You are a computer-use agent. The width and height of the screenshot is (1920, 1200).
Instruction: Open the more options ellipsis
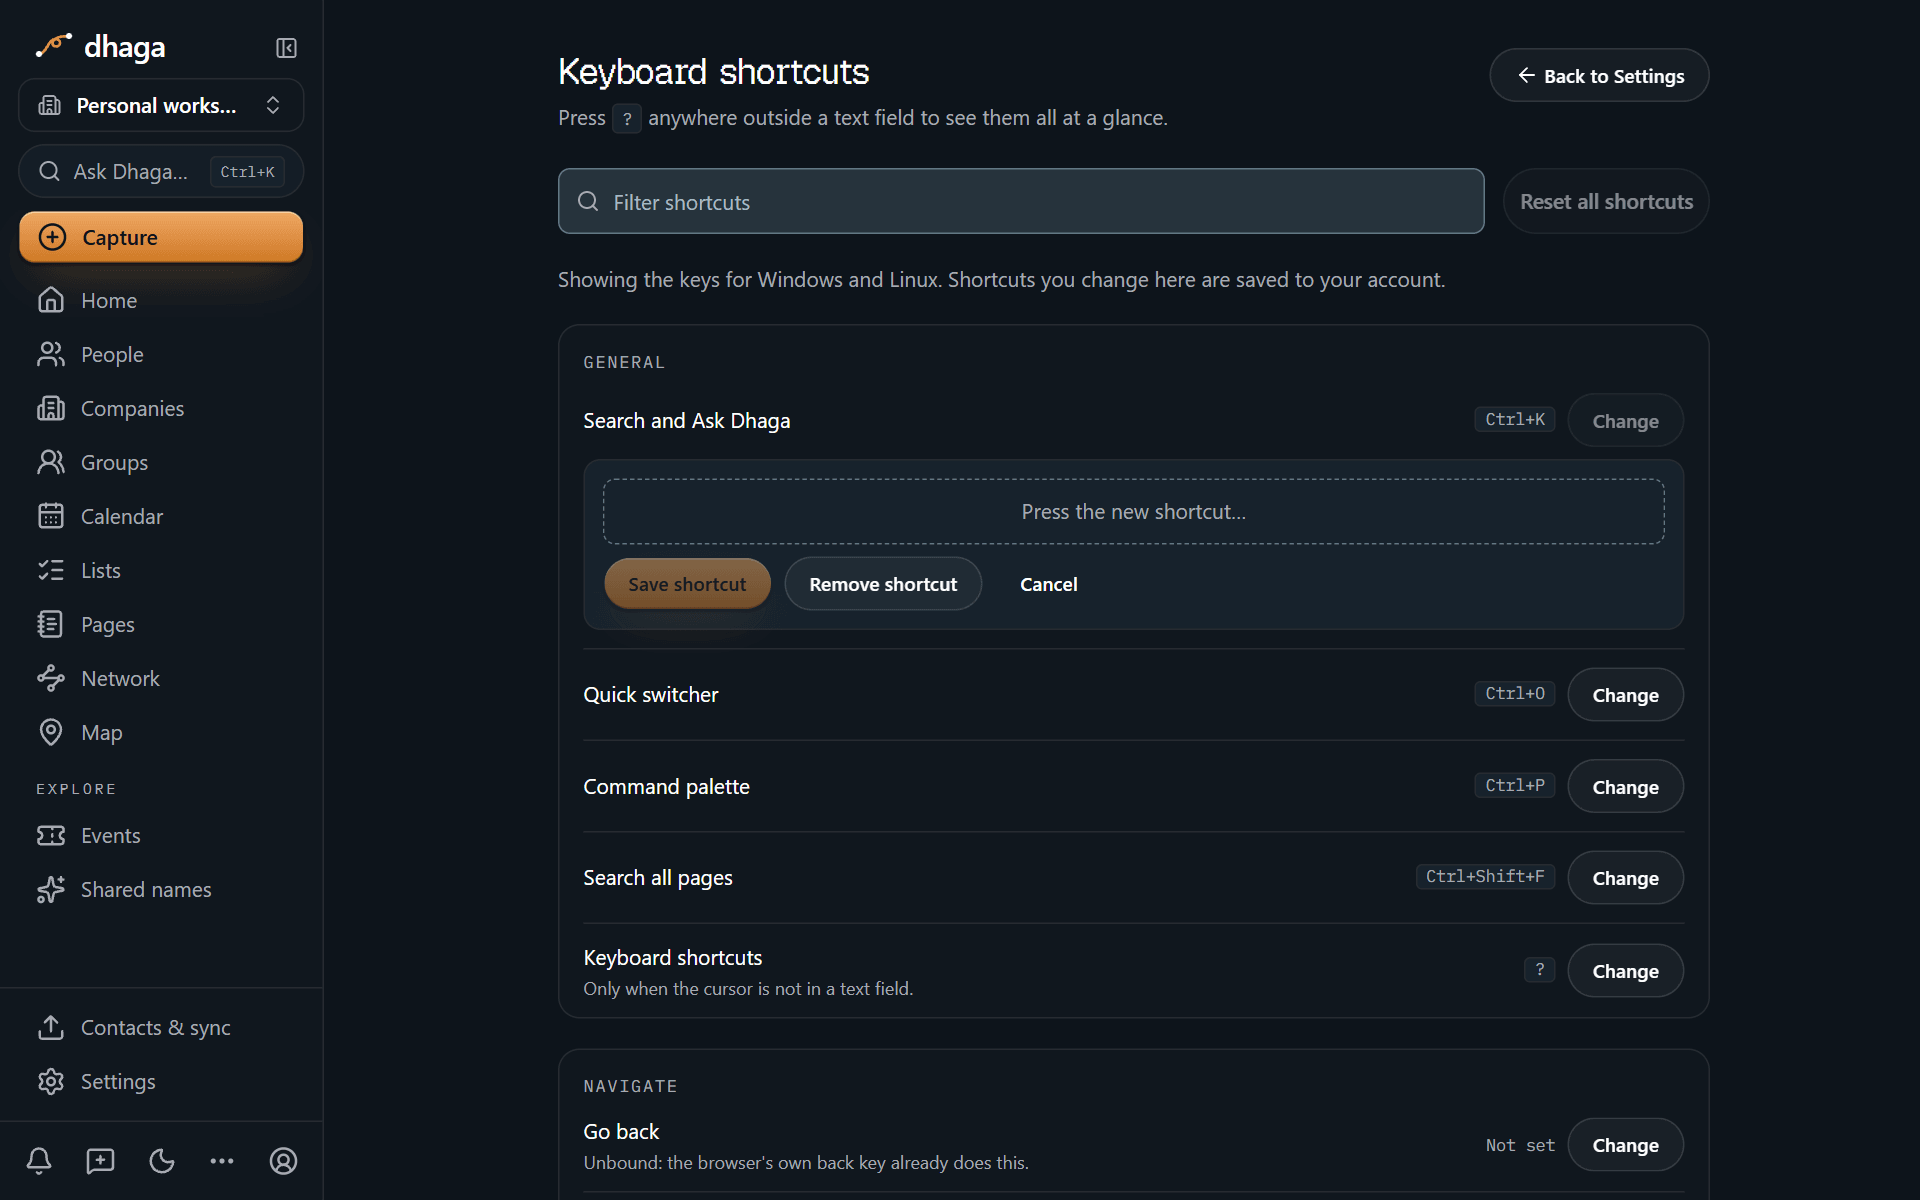222,1160
